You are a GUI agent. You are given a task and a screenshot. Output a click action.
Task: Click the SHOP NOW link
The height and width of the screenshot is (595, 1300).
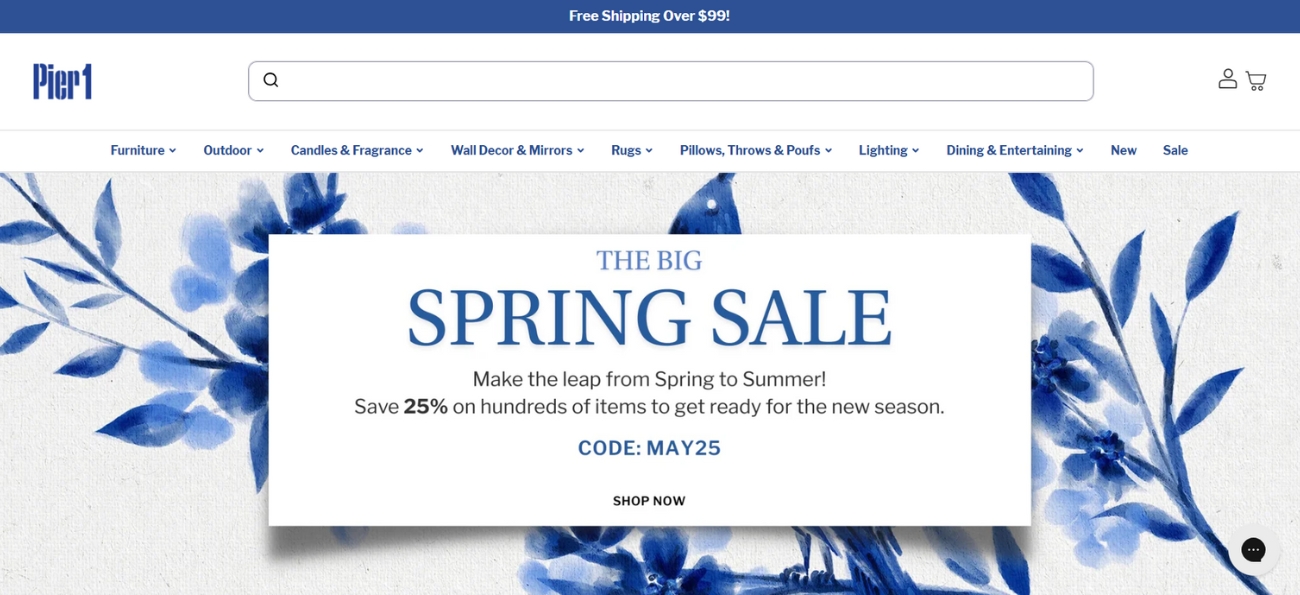(x=649, y=501)
